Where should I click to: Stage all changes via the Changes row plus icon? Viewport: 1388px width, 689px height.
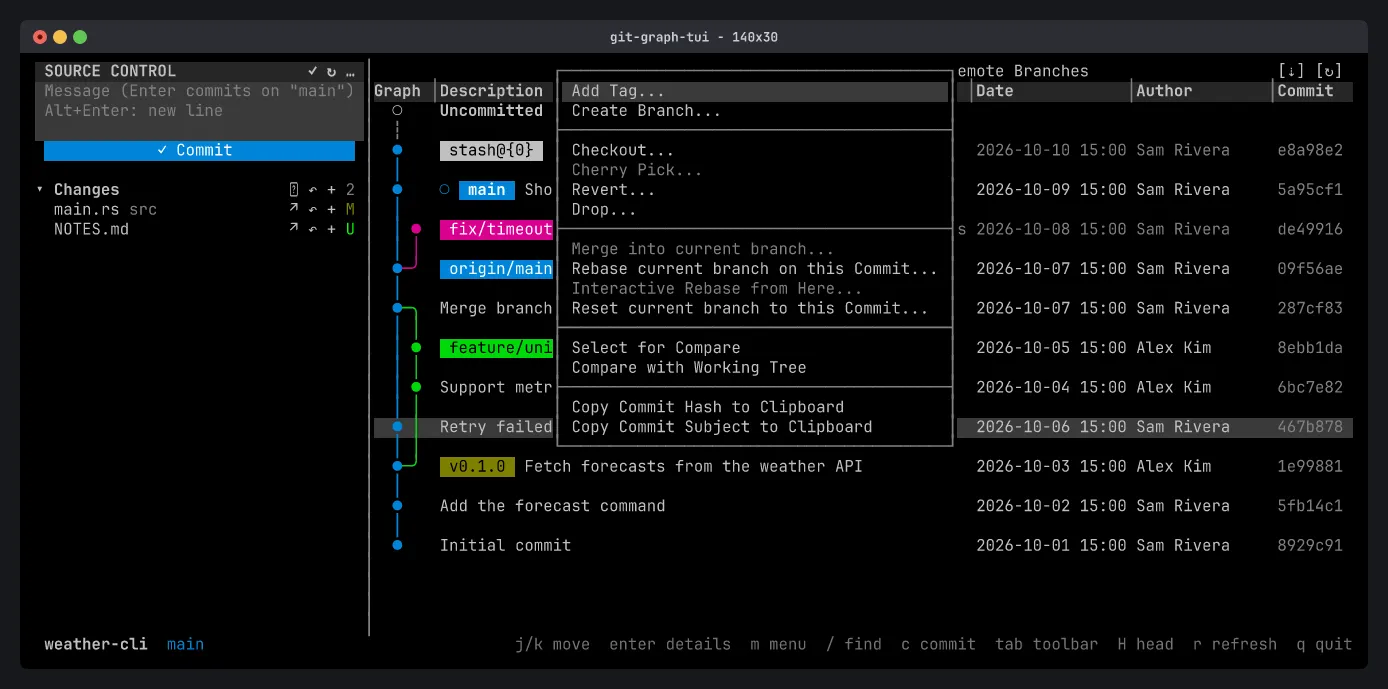(331, 190)
